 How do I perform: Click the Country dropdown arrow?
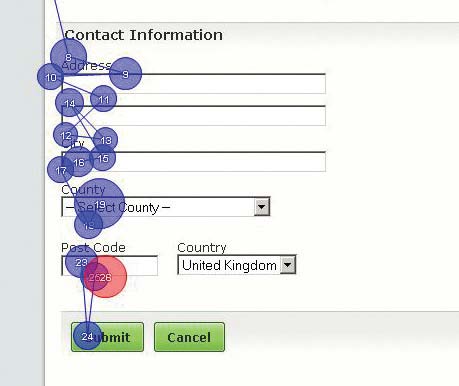click(x=288, y=265)
